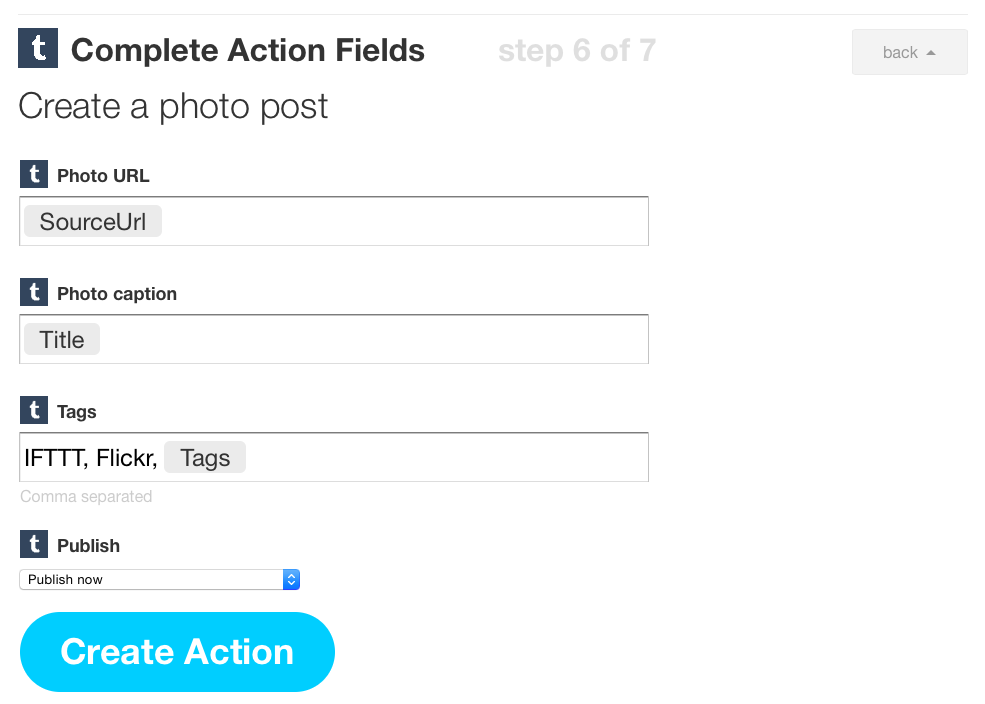Go back using the back button
985x704 pixels.
(909, 52)
